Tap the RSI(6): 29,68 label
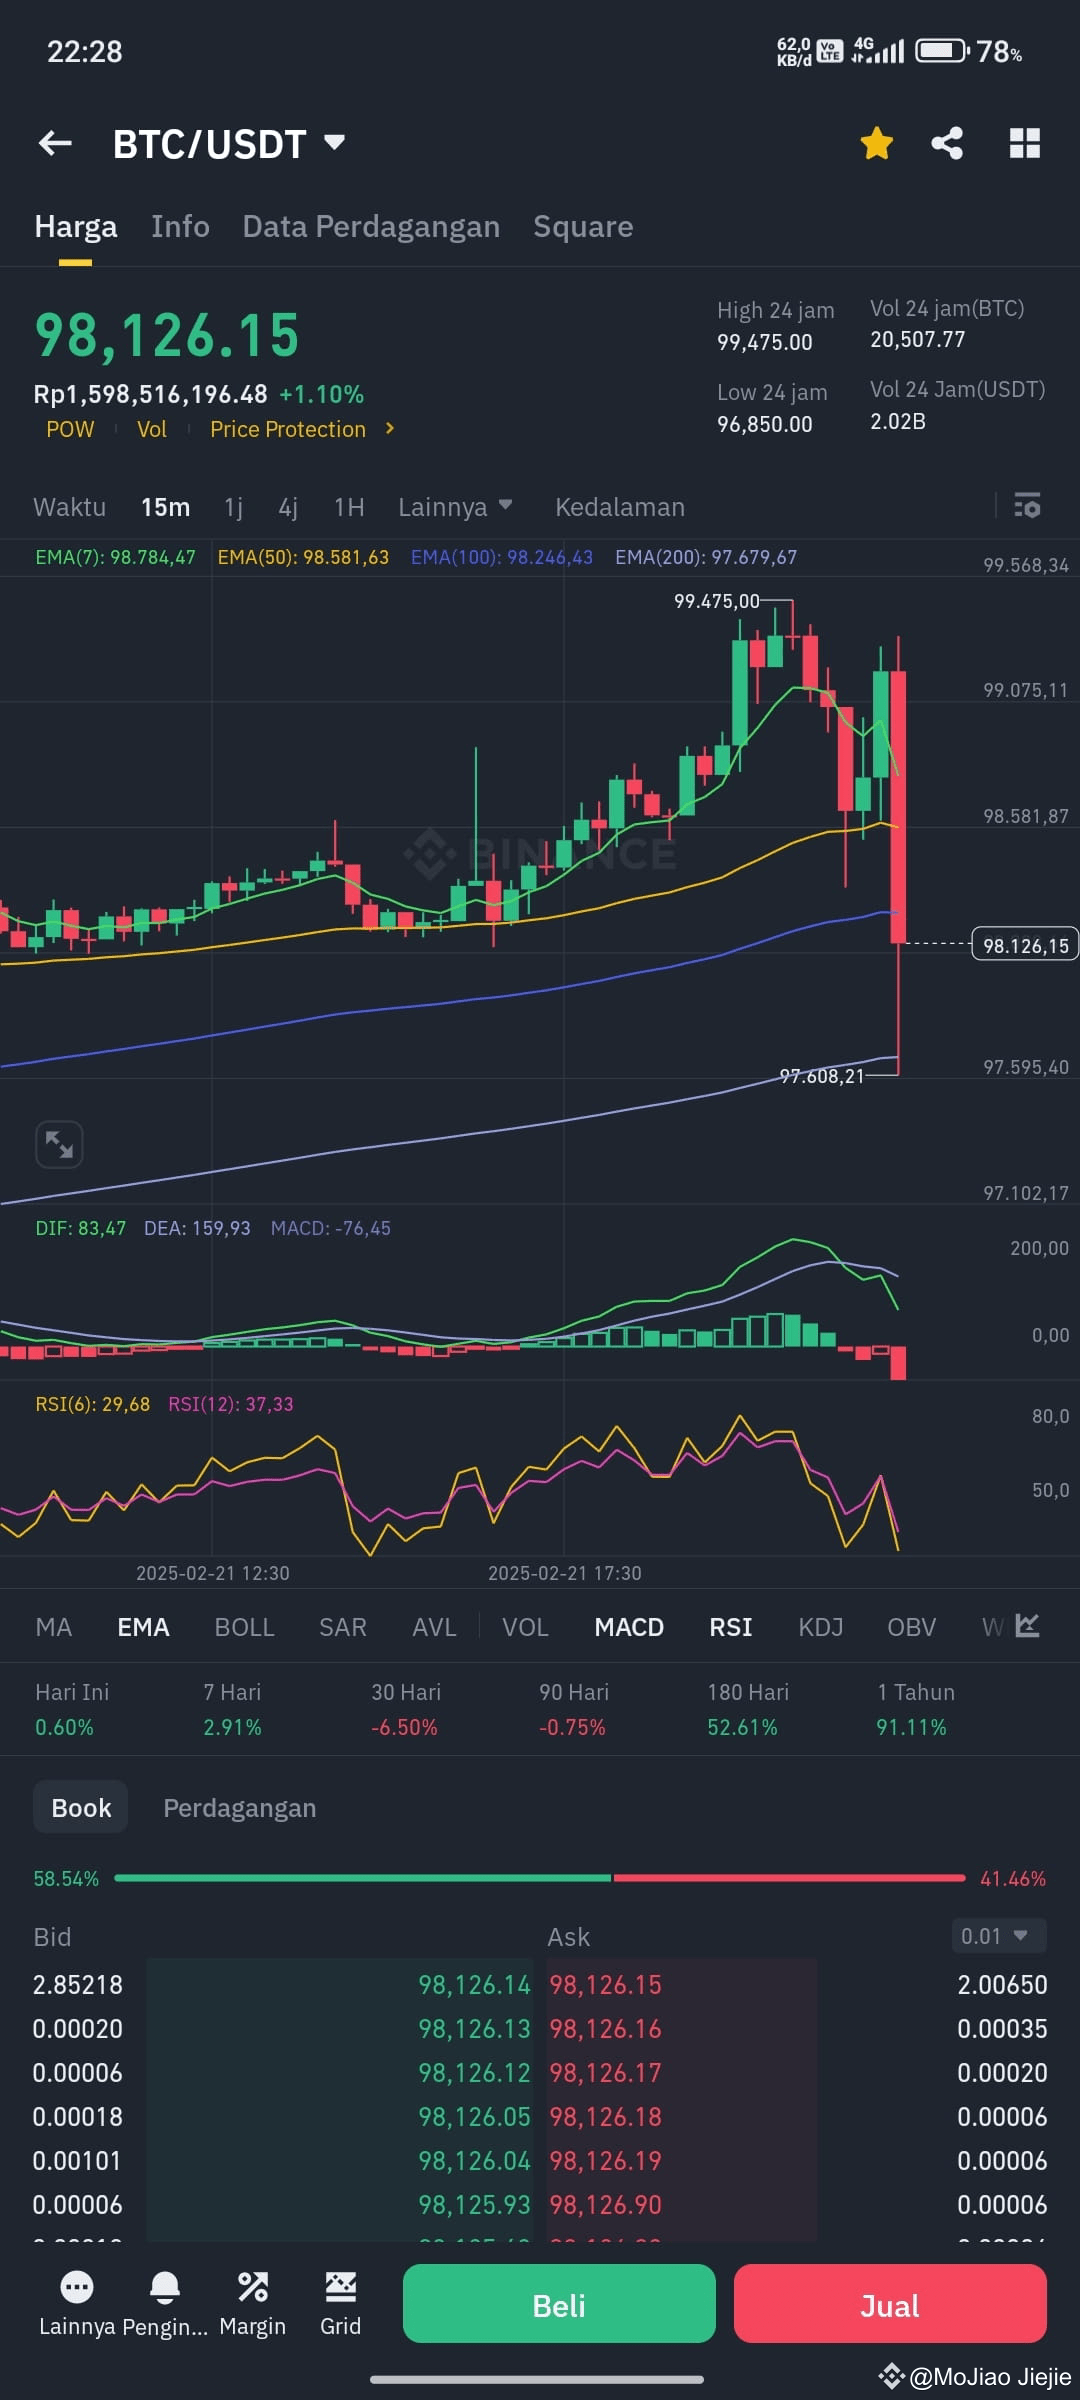The image size is (1080, 2400). tap(92, 1404)
